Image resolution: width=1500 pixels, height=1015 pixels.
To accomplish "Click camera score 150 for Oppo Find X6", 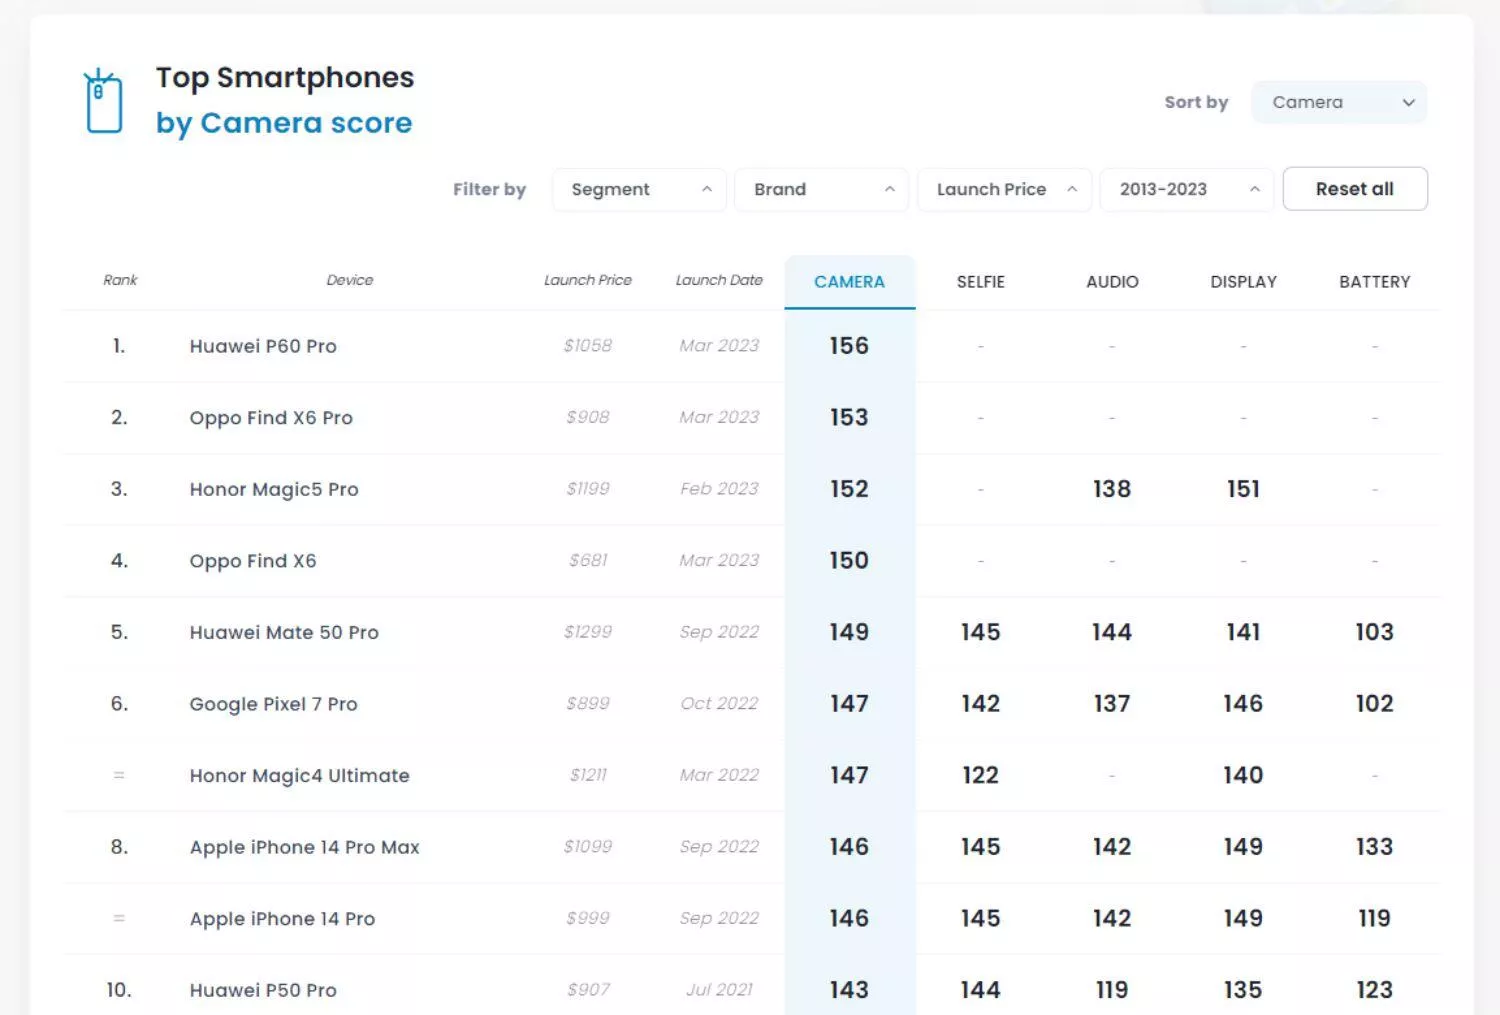I will point(849,561).
